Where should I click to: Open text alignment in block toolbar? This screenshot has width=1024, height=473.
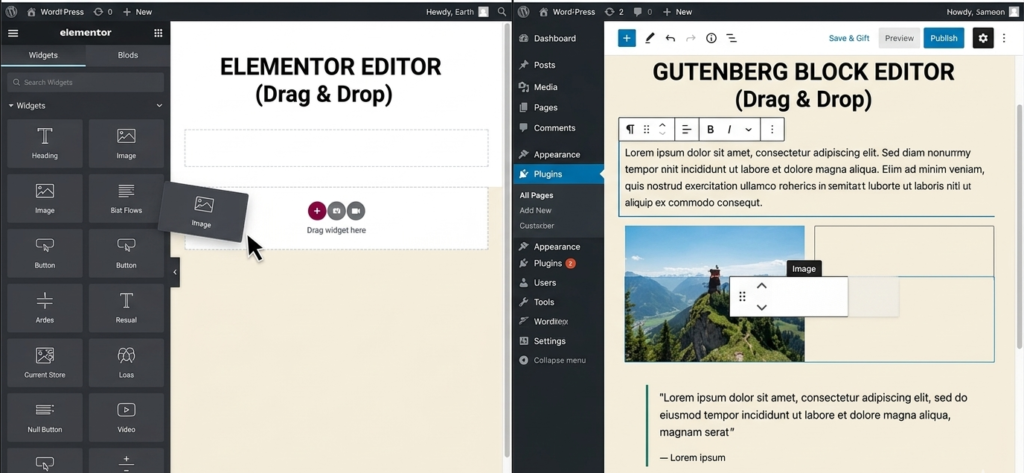click(x=686, y=129)
